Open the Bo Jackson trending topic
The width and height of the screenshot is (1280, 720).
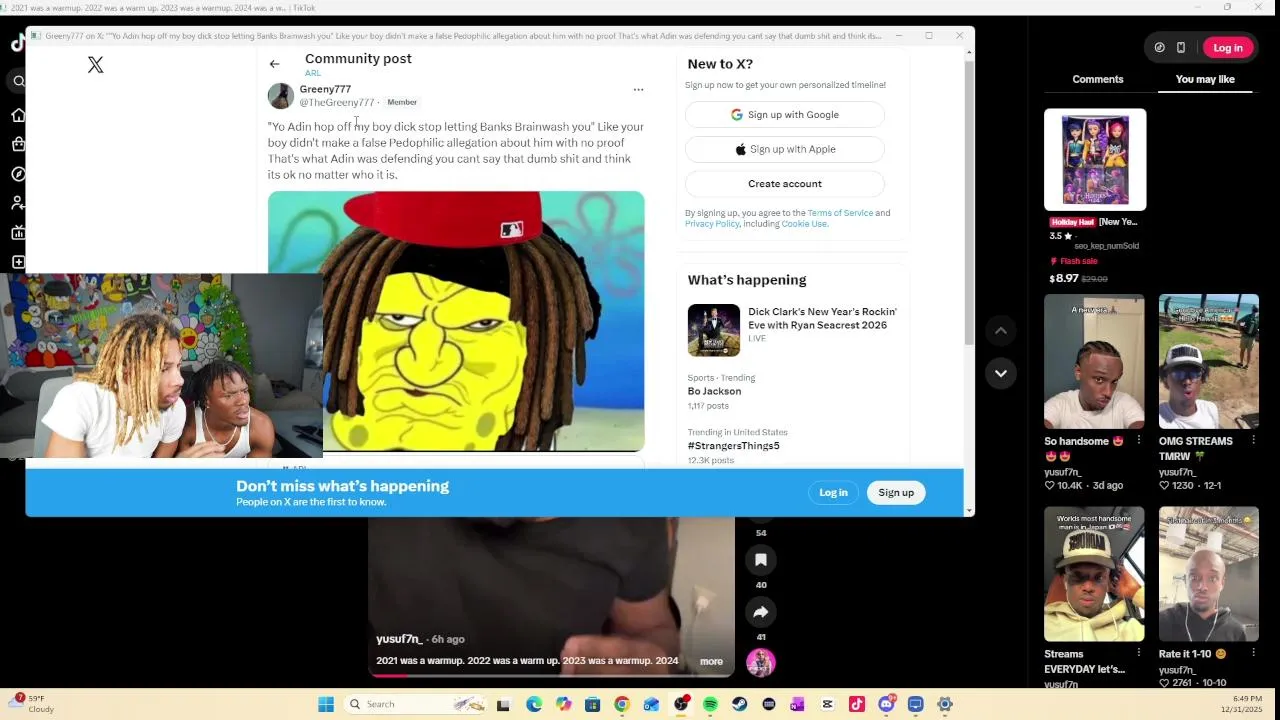pos(714,391)
